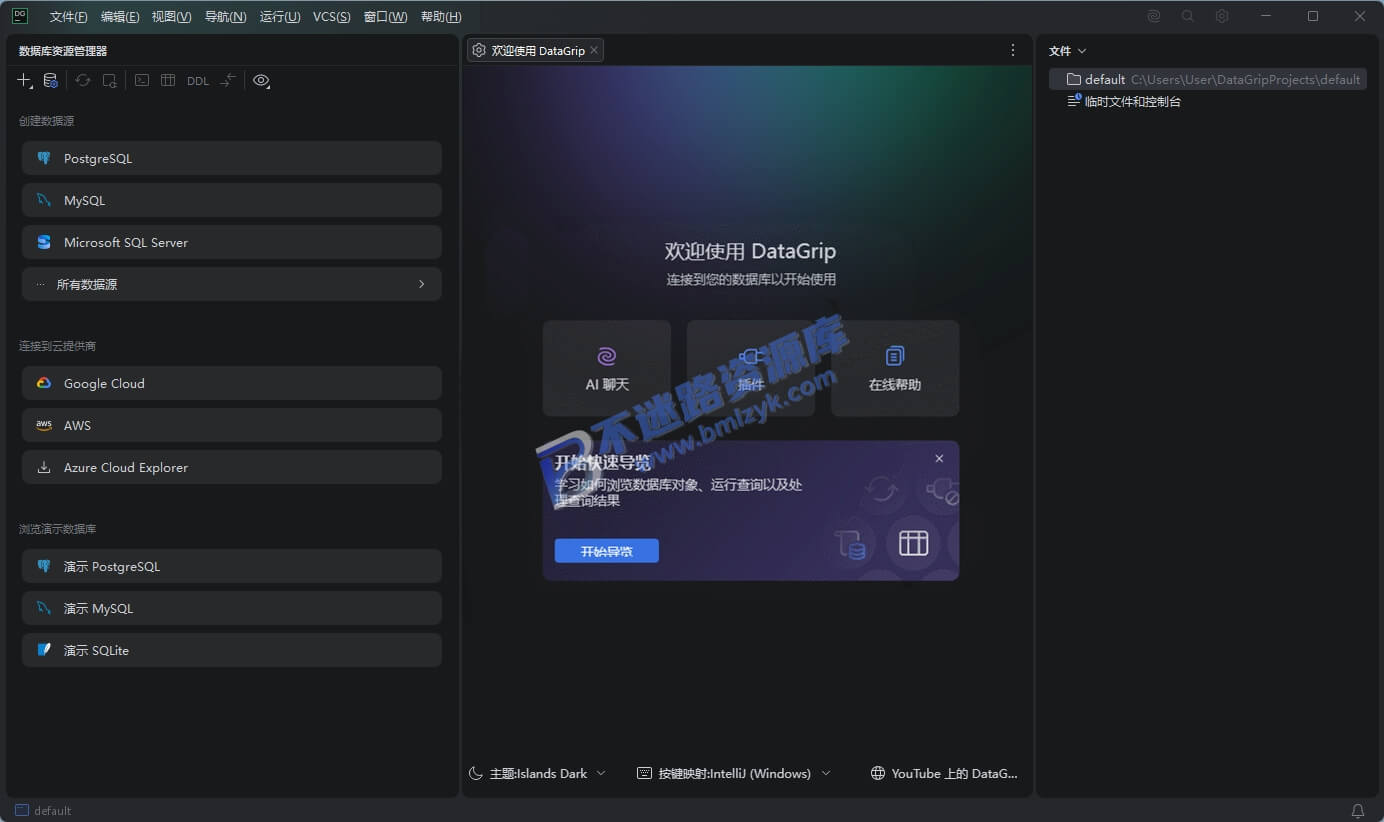Open YouTube 上的 DataG... link

coord(944,773)
